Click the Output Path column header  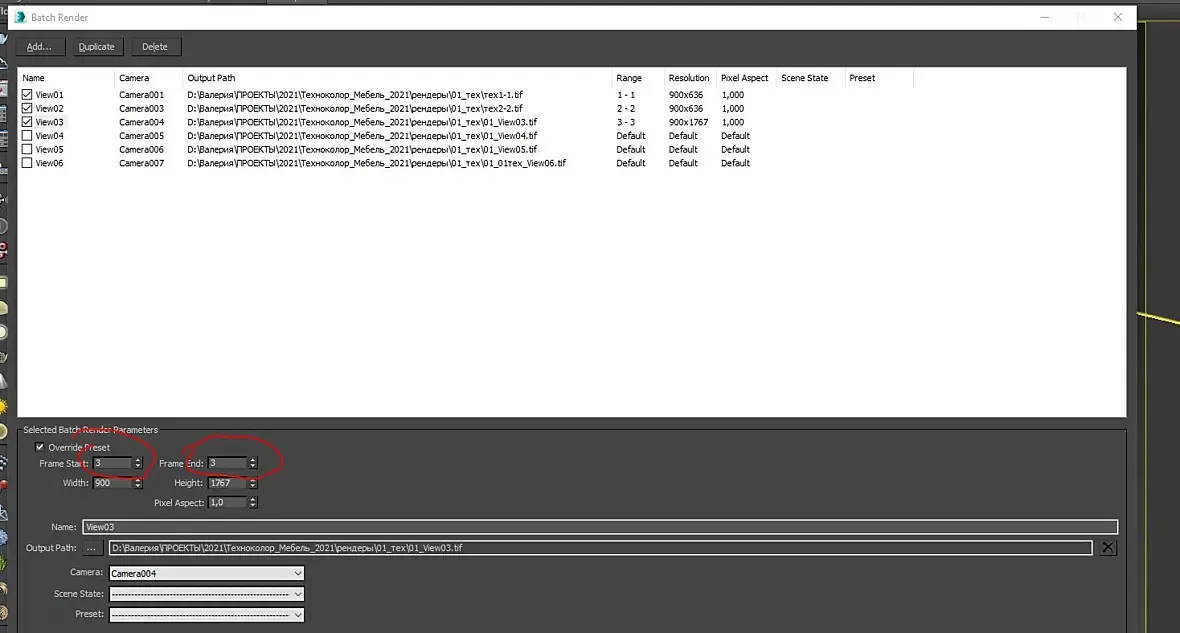pyautogui.click(x=397, y=78)
